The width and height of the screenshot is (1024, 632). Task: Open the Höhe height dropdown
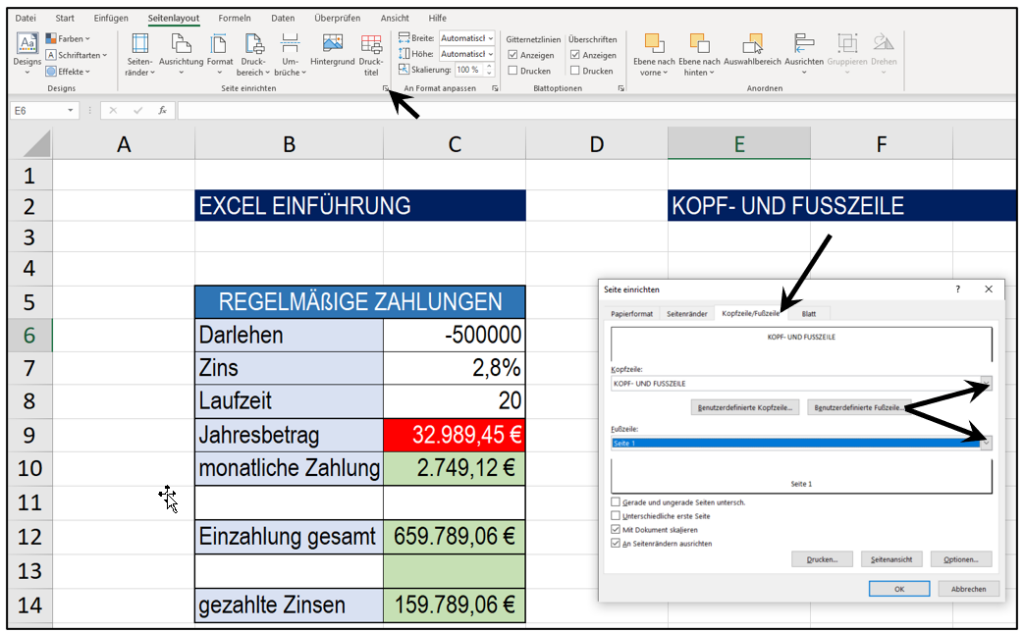pyautogui.click(x=490, y=54)
